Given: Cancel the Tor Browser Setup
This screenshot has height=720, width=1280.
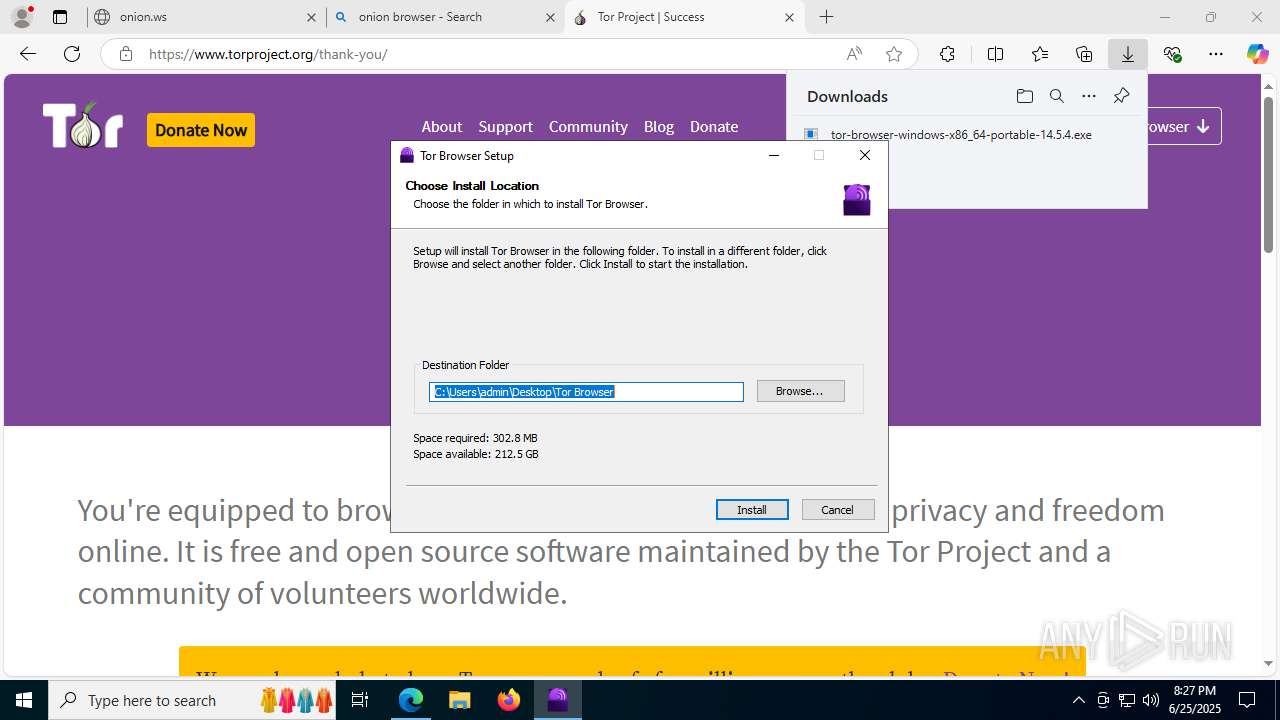Looking at the screenshot, I should click(x=838, y=510).
